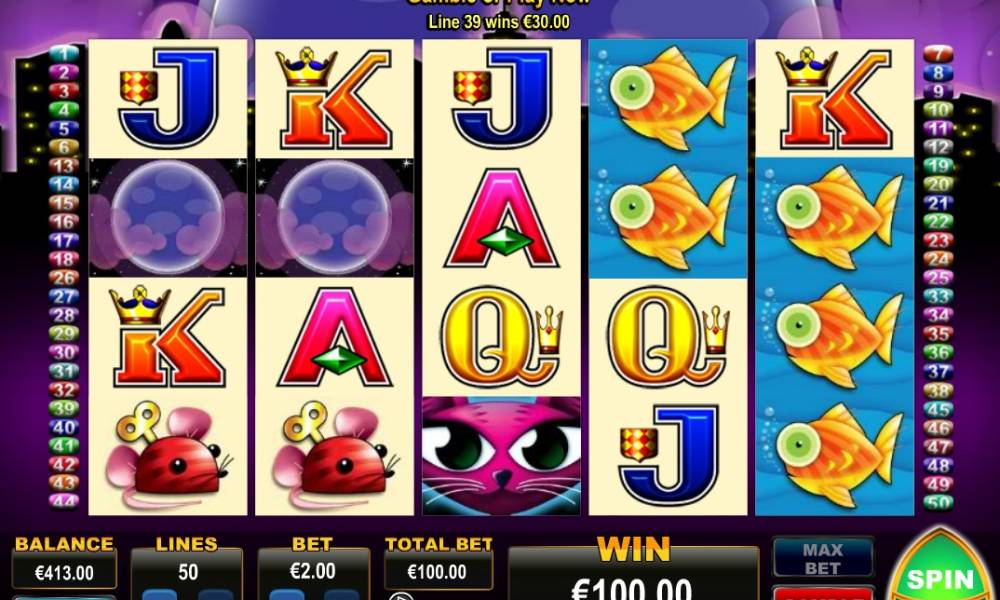Click the LINES value showing 50

point(188,572)
